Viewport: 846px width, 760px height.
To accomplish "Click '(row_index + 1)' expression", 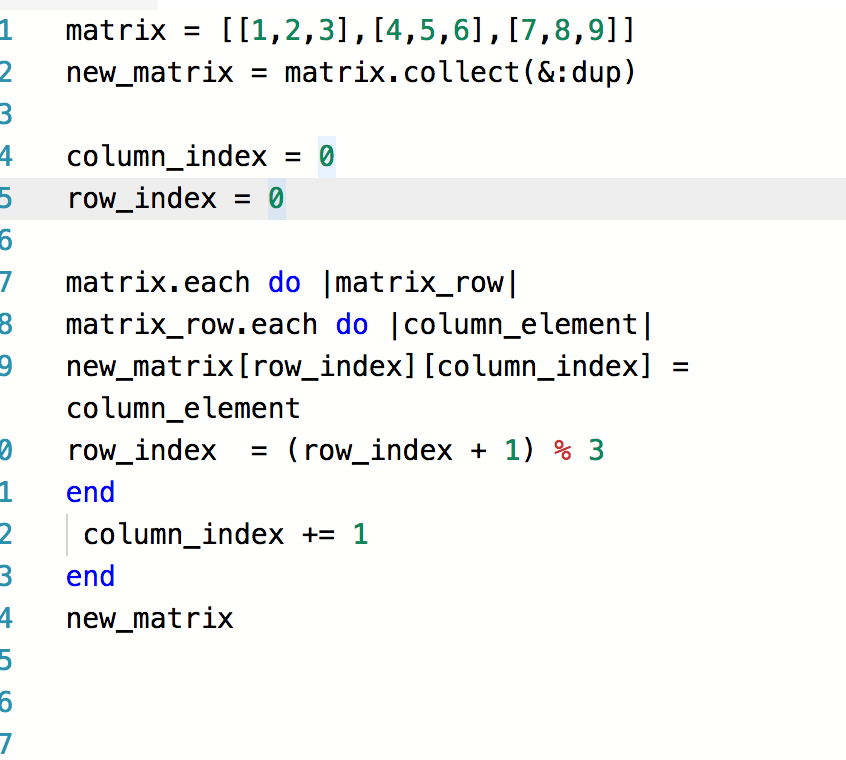I will (410, 451).
